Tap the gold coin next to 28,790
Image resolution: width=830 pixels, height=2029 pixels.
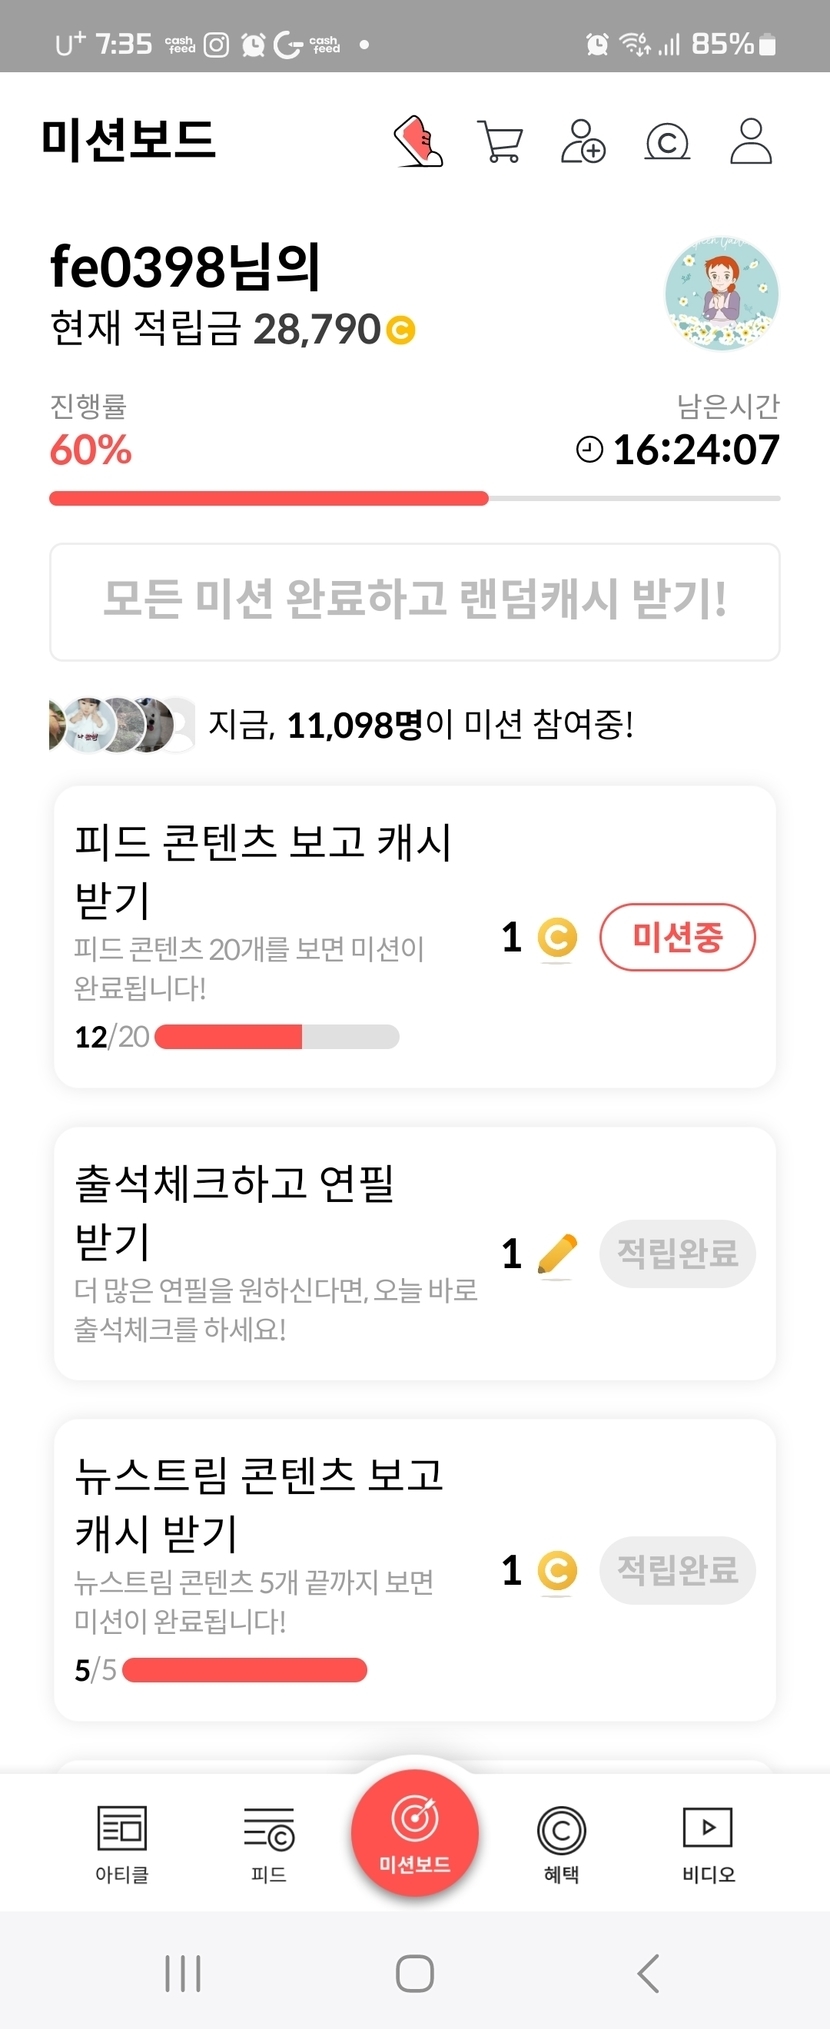point(401,330)
